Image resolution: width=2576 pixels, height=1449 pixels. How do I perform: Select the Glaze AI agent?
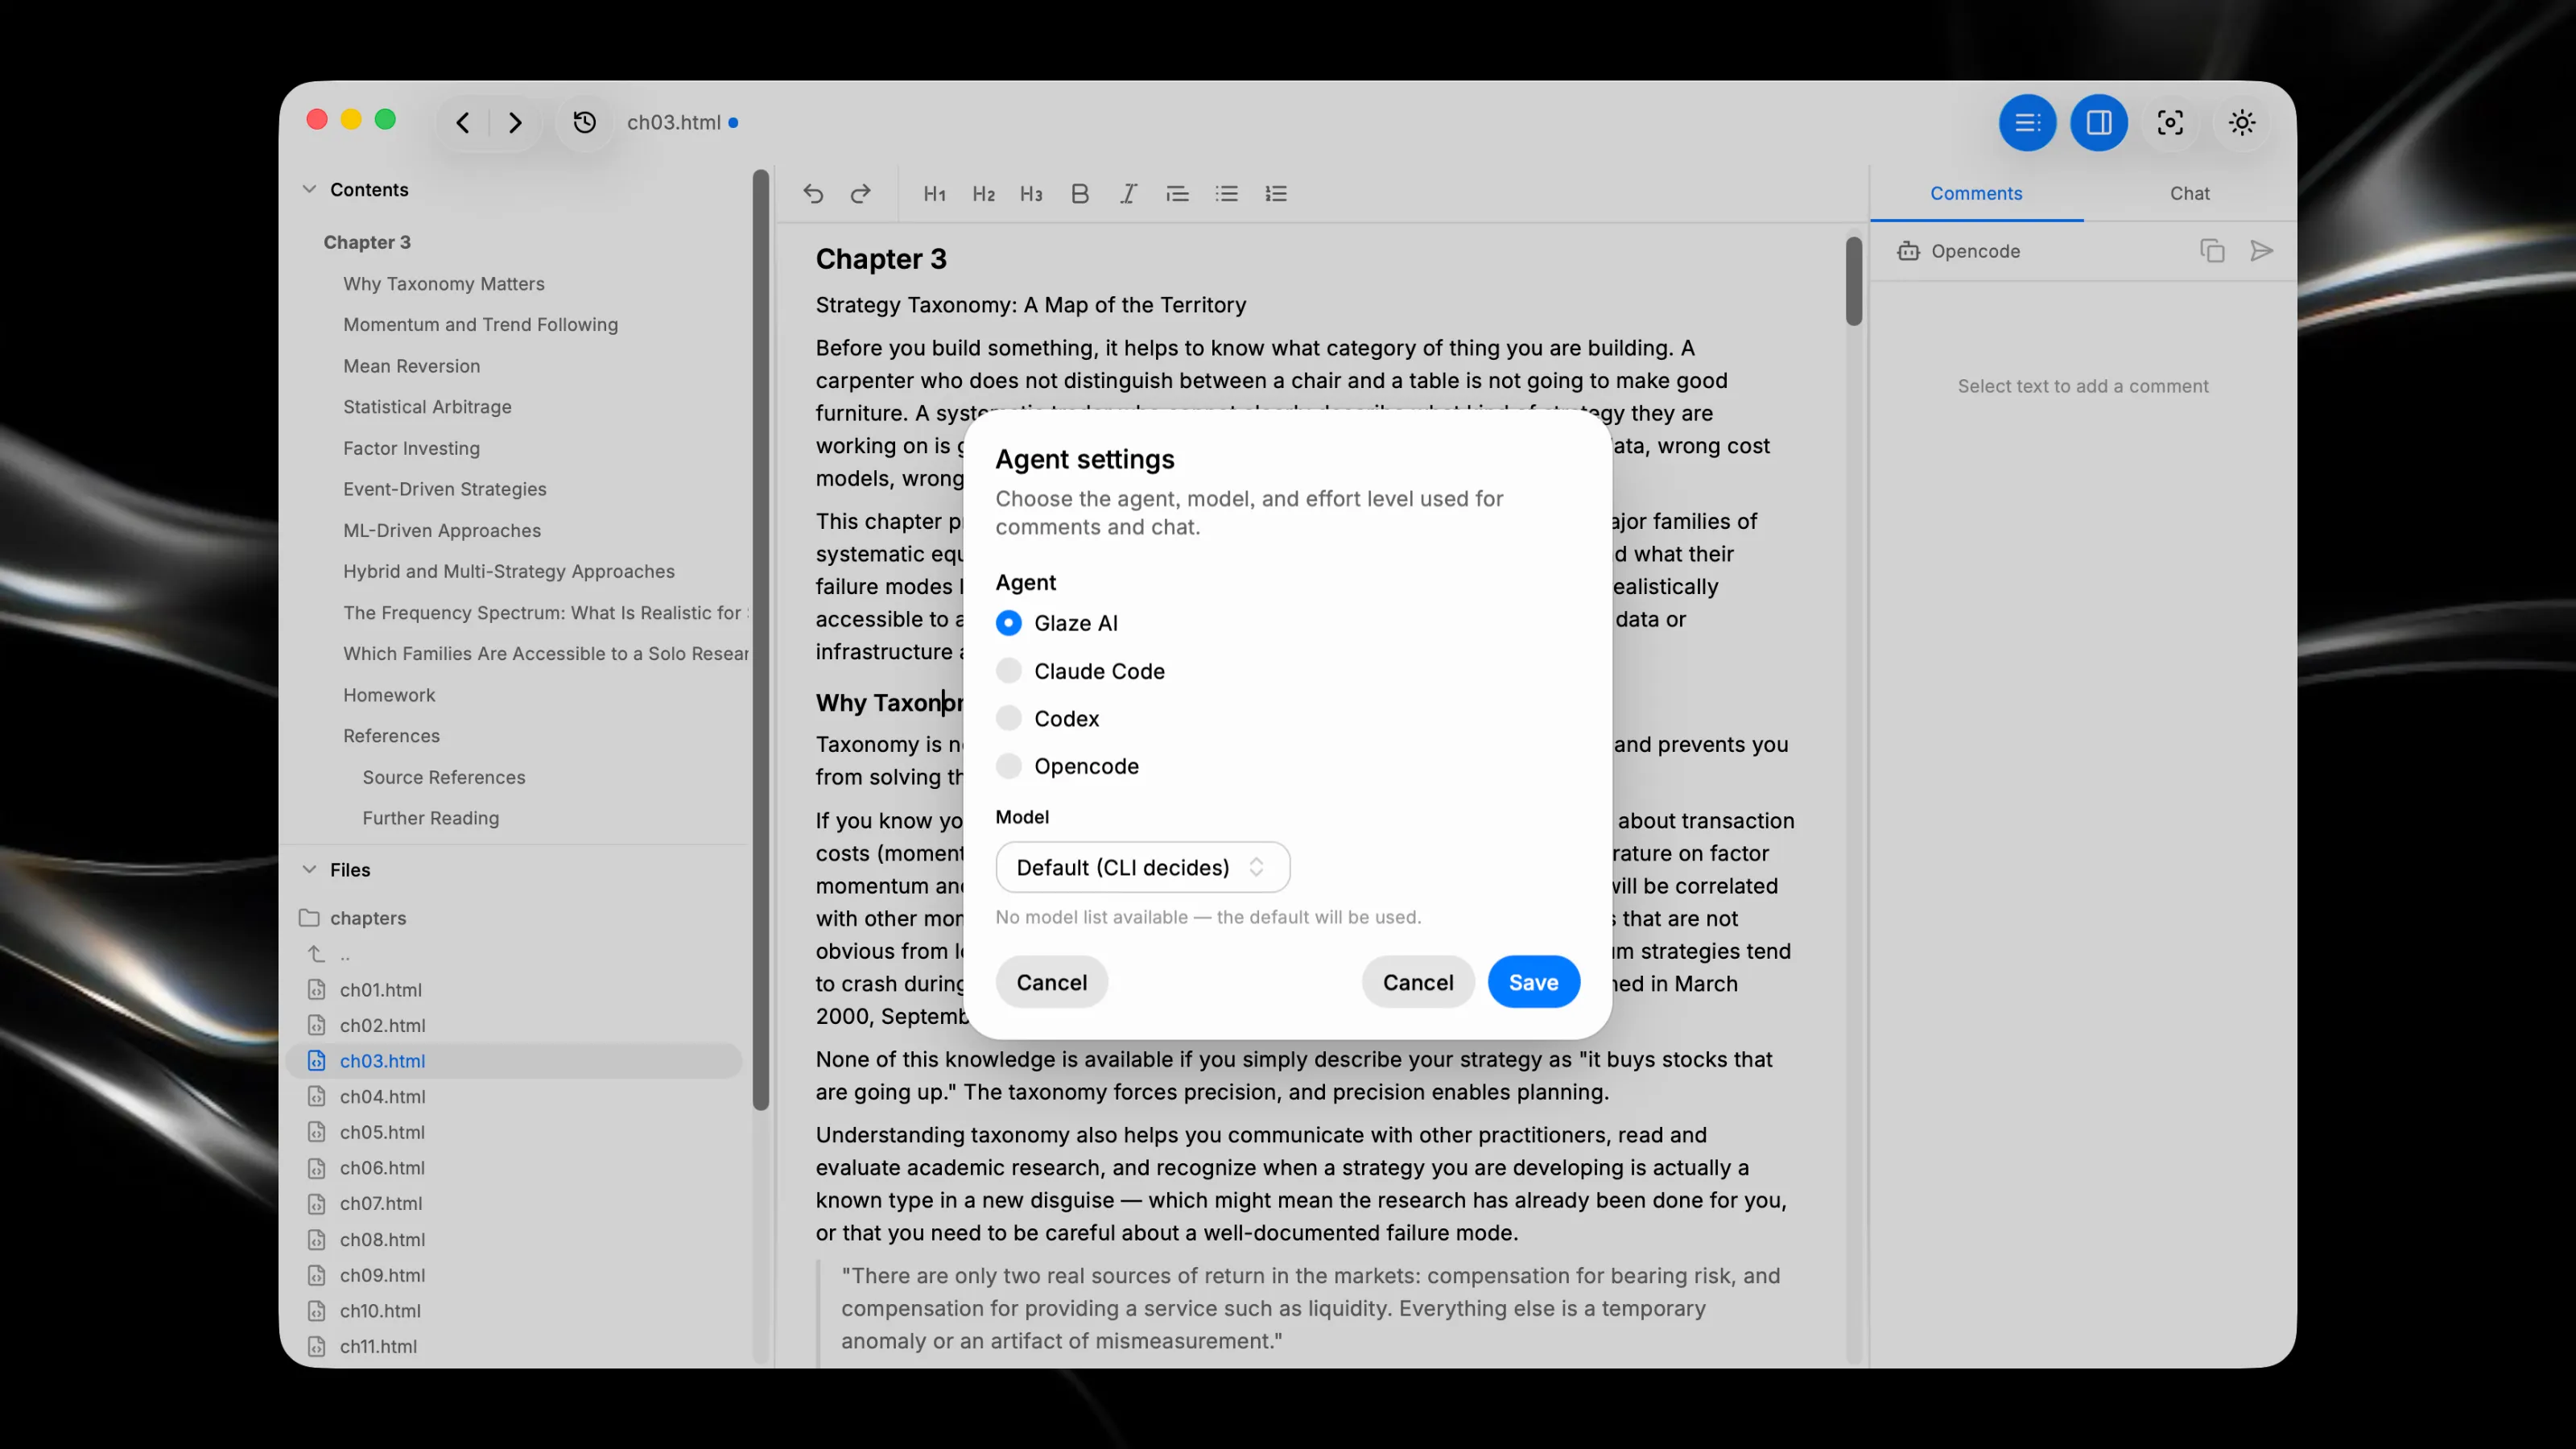tap(1008, 623)
